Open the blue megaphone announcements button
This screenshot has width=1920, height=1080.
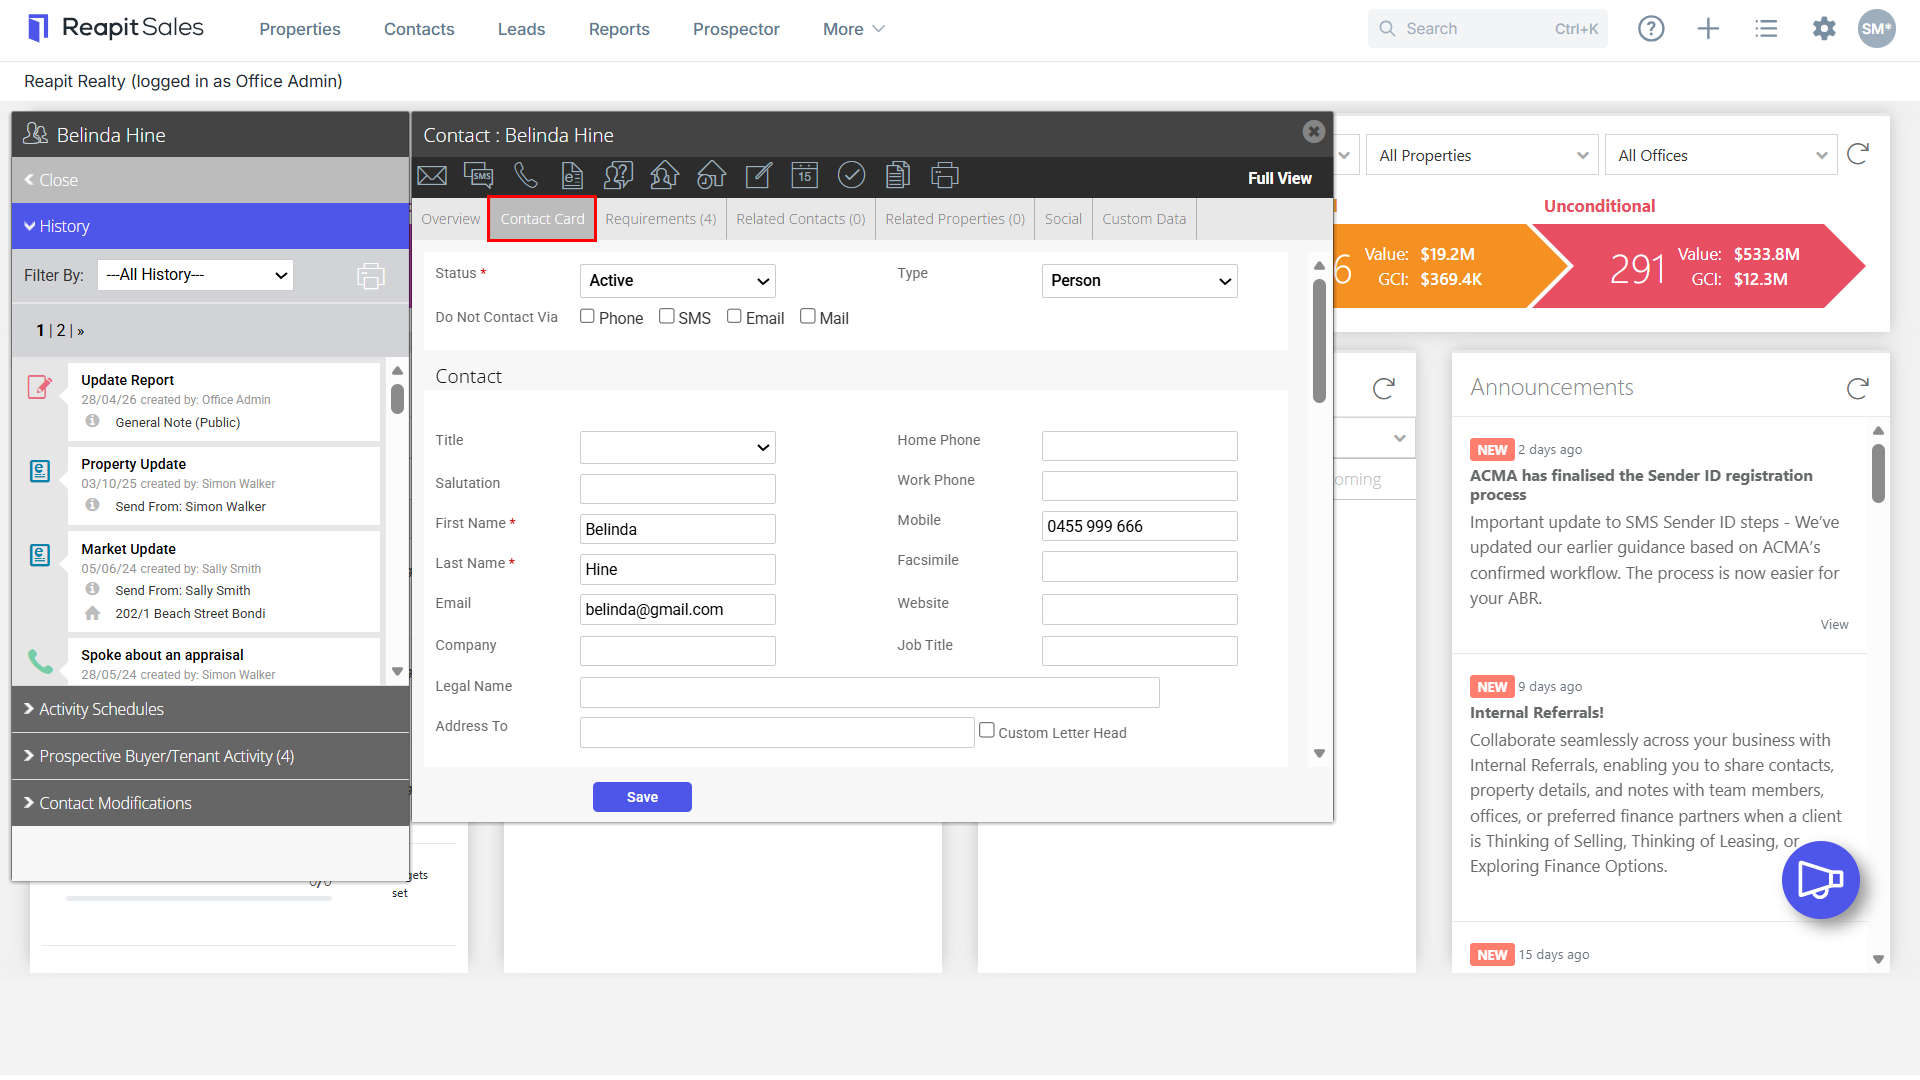(x=1820, y=880)
